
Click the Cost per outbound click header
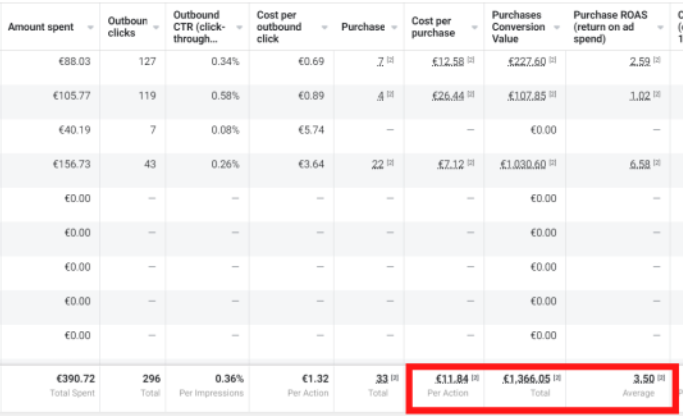[279, 27]
